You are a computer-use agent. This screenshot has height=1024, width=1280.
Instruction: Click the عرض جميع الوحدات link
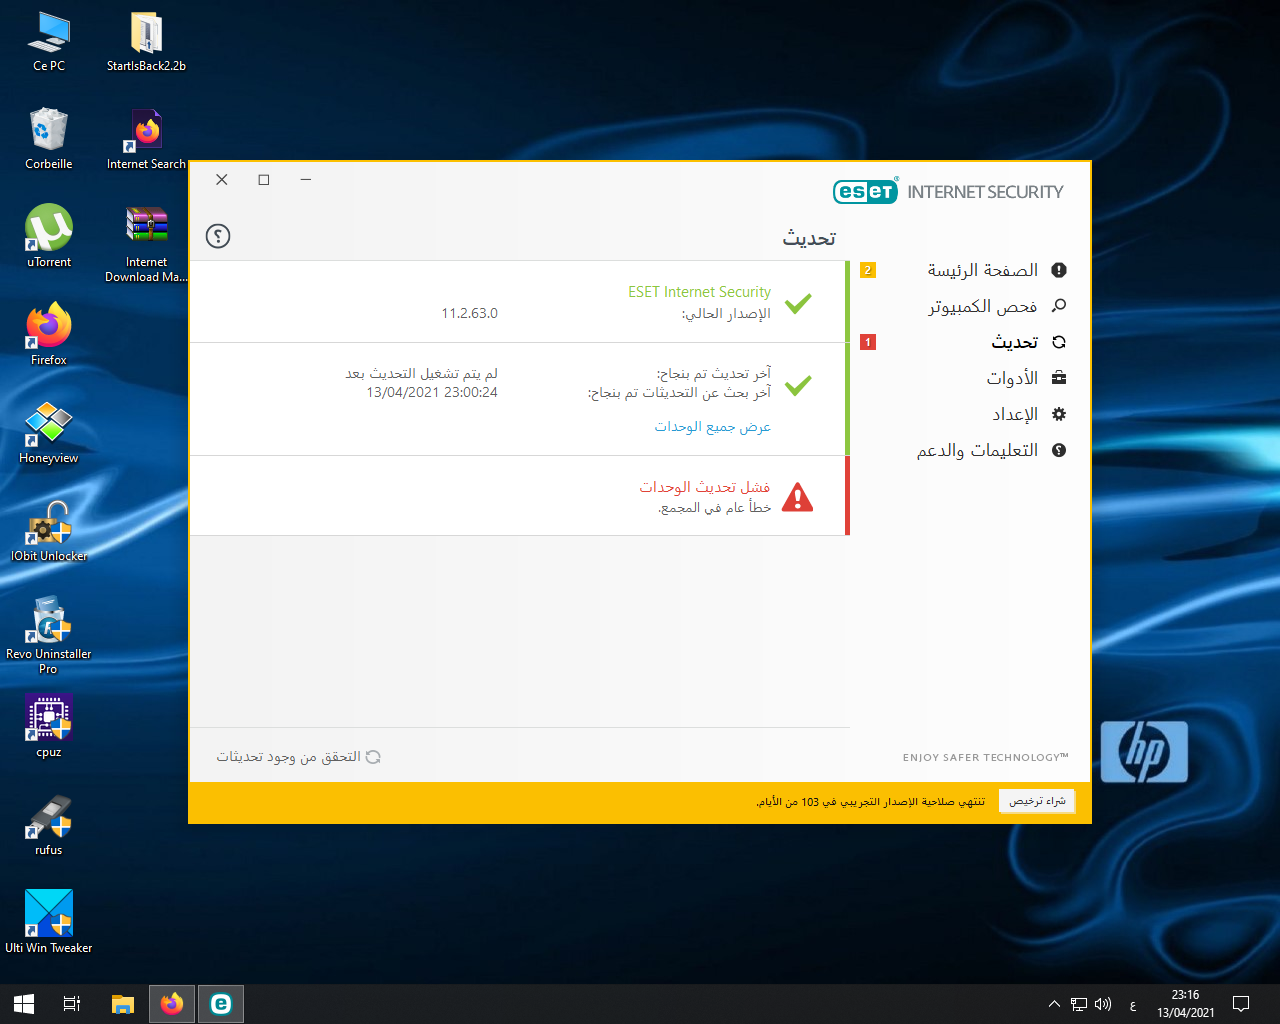[x=712, y=427]
